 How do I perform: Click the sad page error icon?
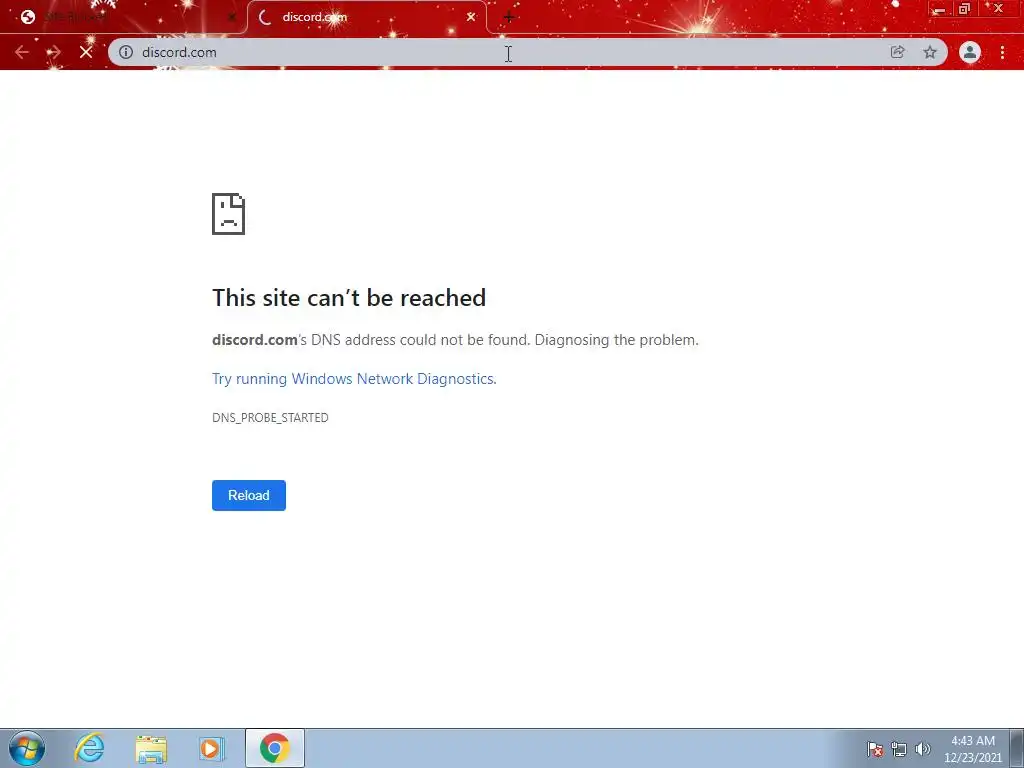coord(229,214)
